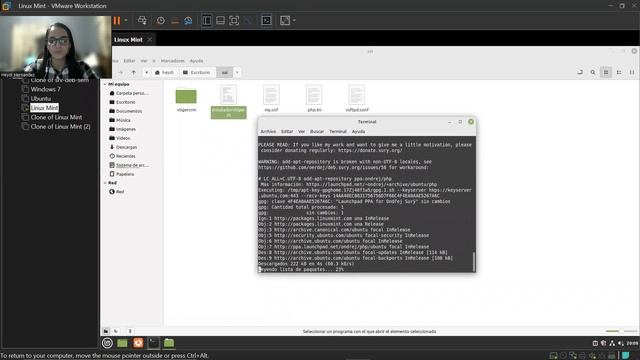640x360 pixels.
Task: Click the Send Ctrl+Alt+Del toolbar icon
Action: (x=142, y=20)
